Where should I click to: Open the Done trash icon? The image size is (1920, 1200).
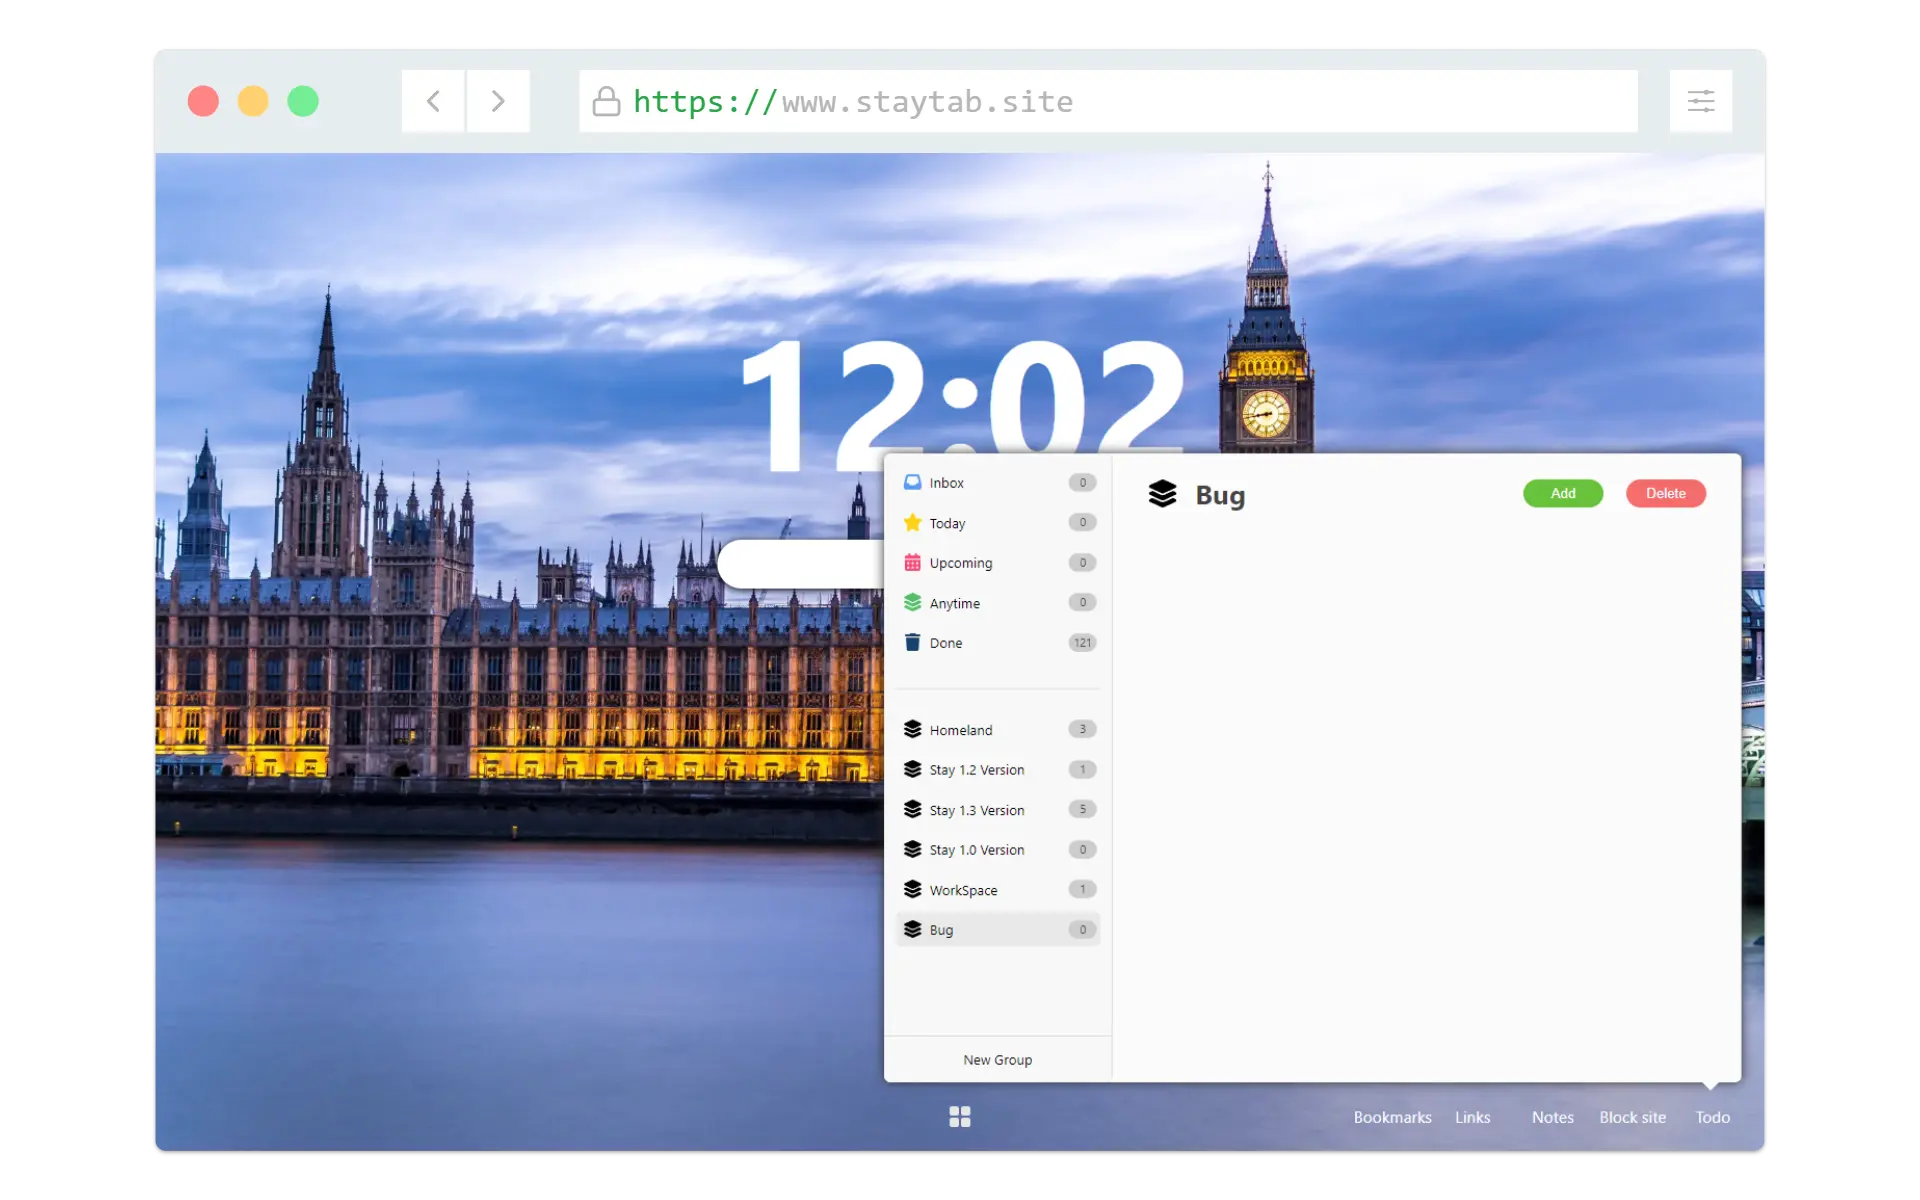912,643
